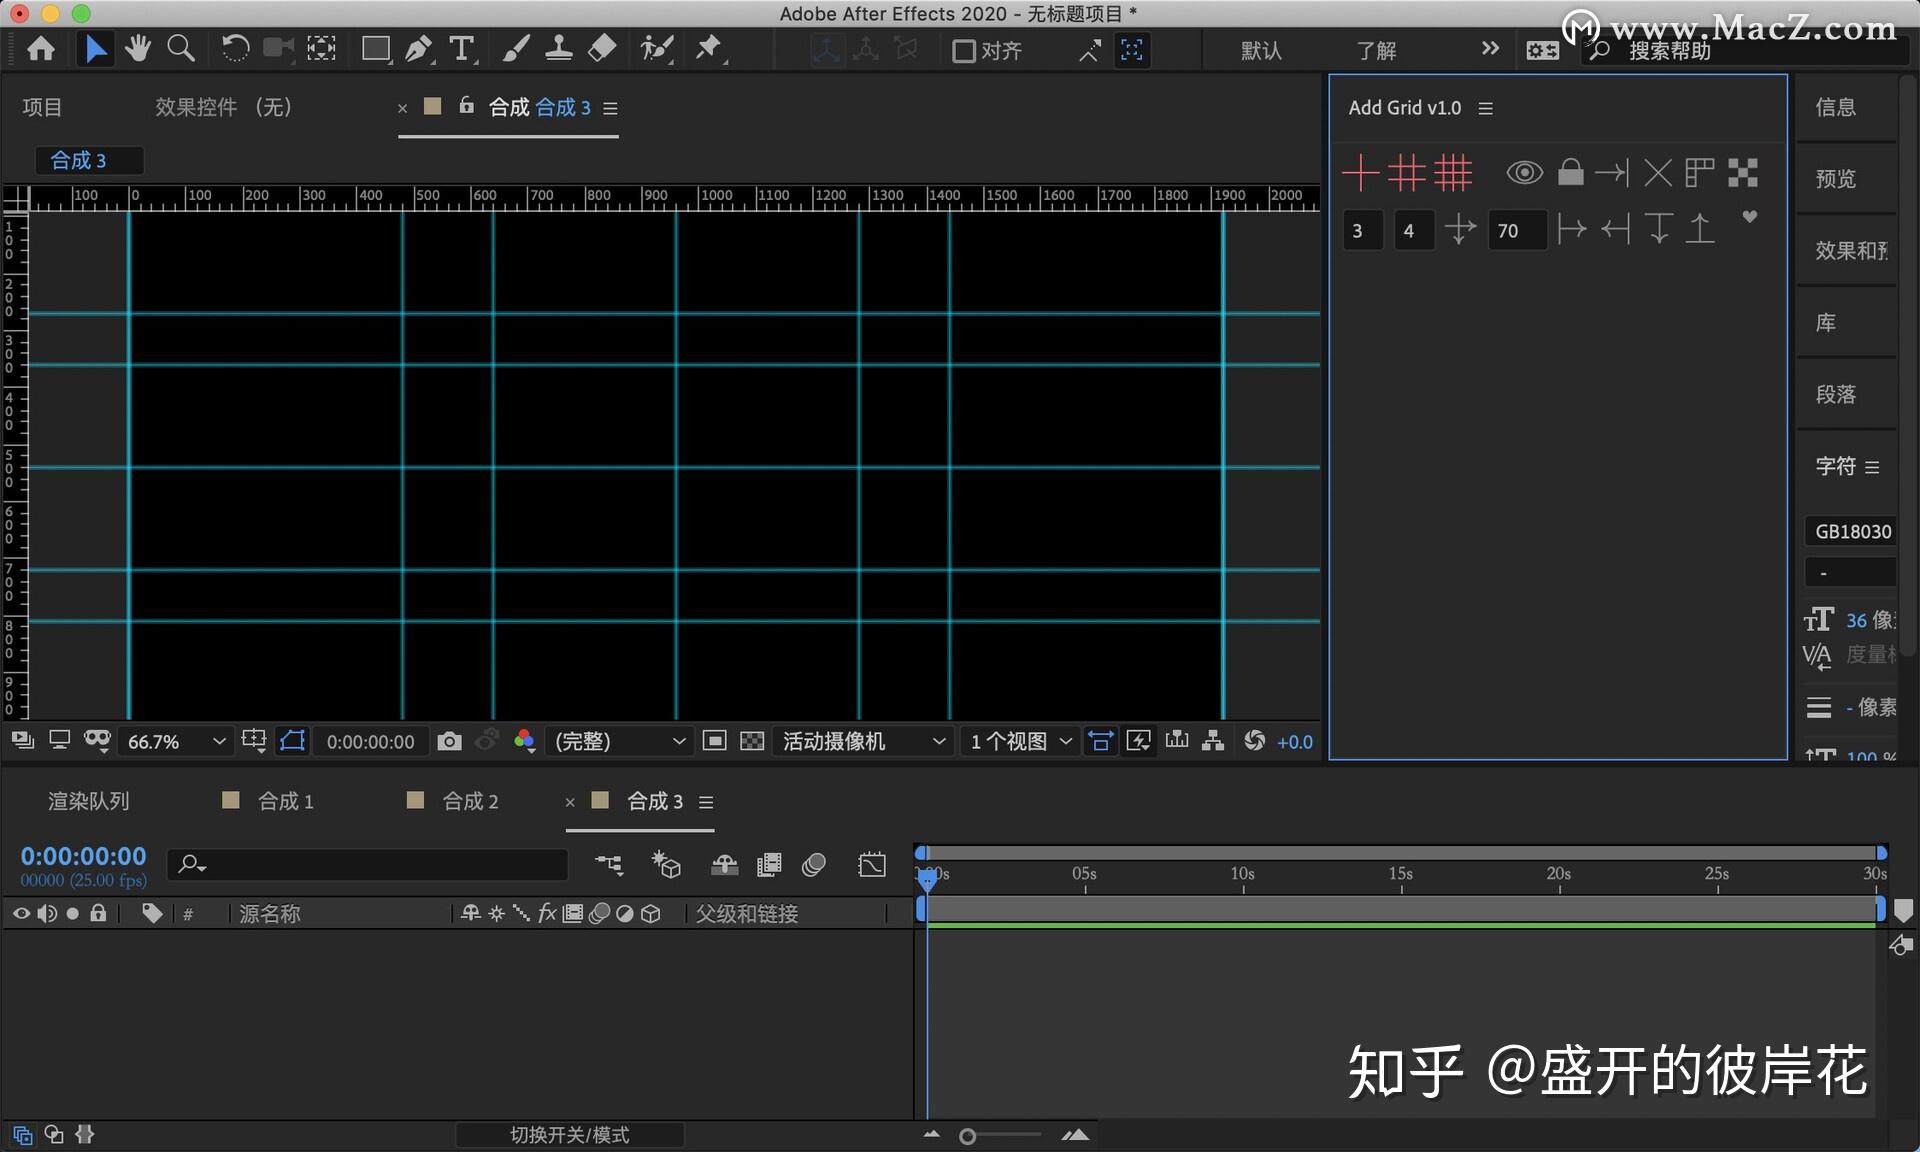Click the current time field 0:00:00:00
This screenshot has width=1920, height=1152.
click(83, 856)
